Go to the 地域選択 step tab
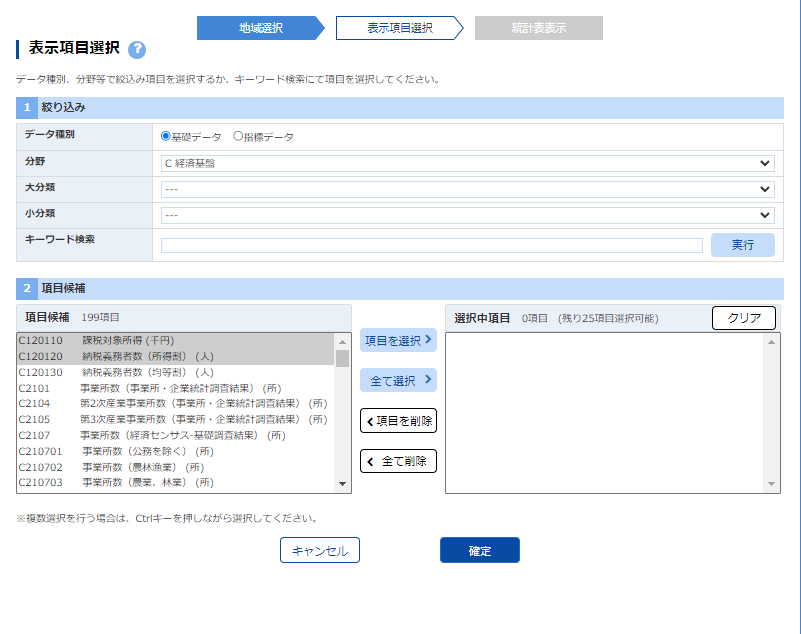 pyautogui.click(x=260, y=28)
